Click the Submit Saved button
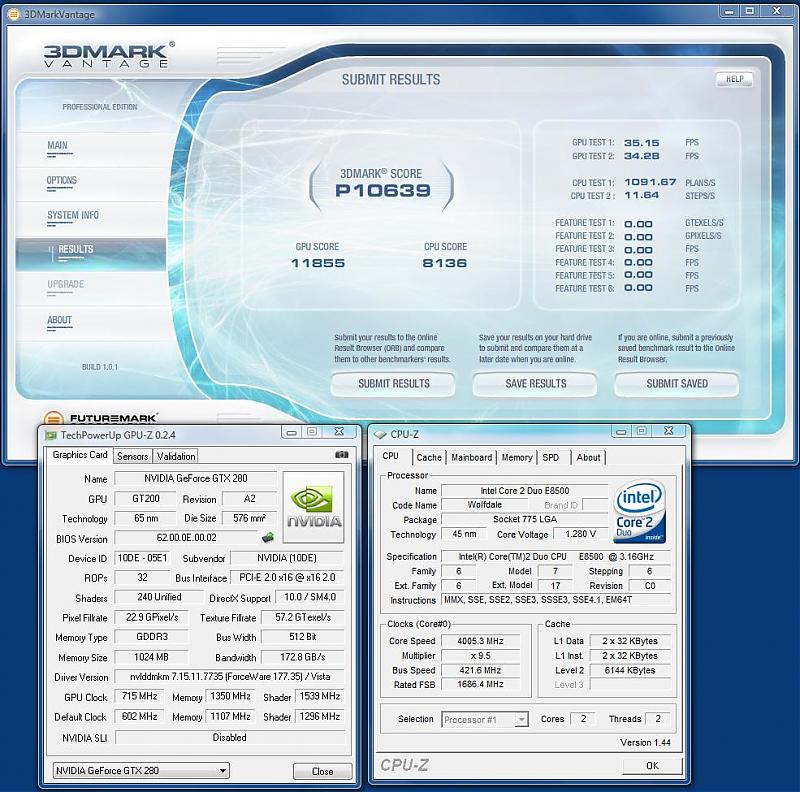This screenshot has width=800, height=792. (x=677, y=384)
